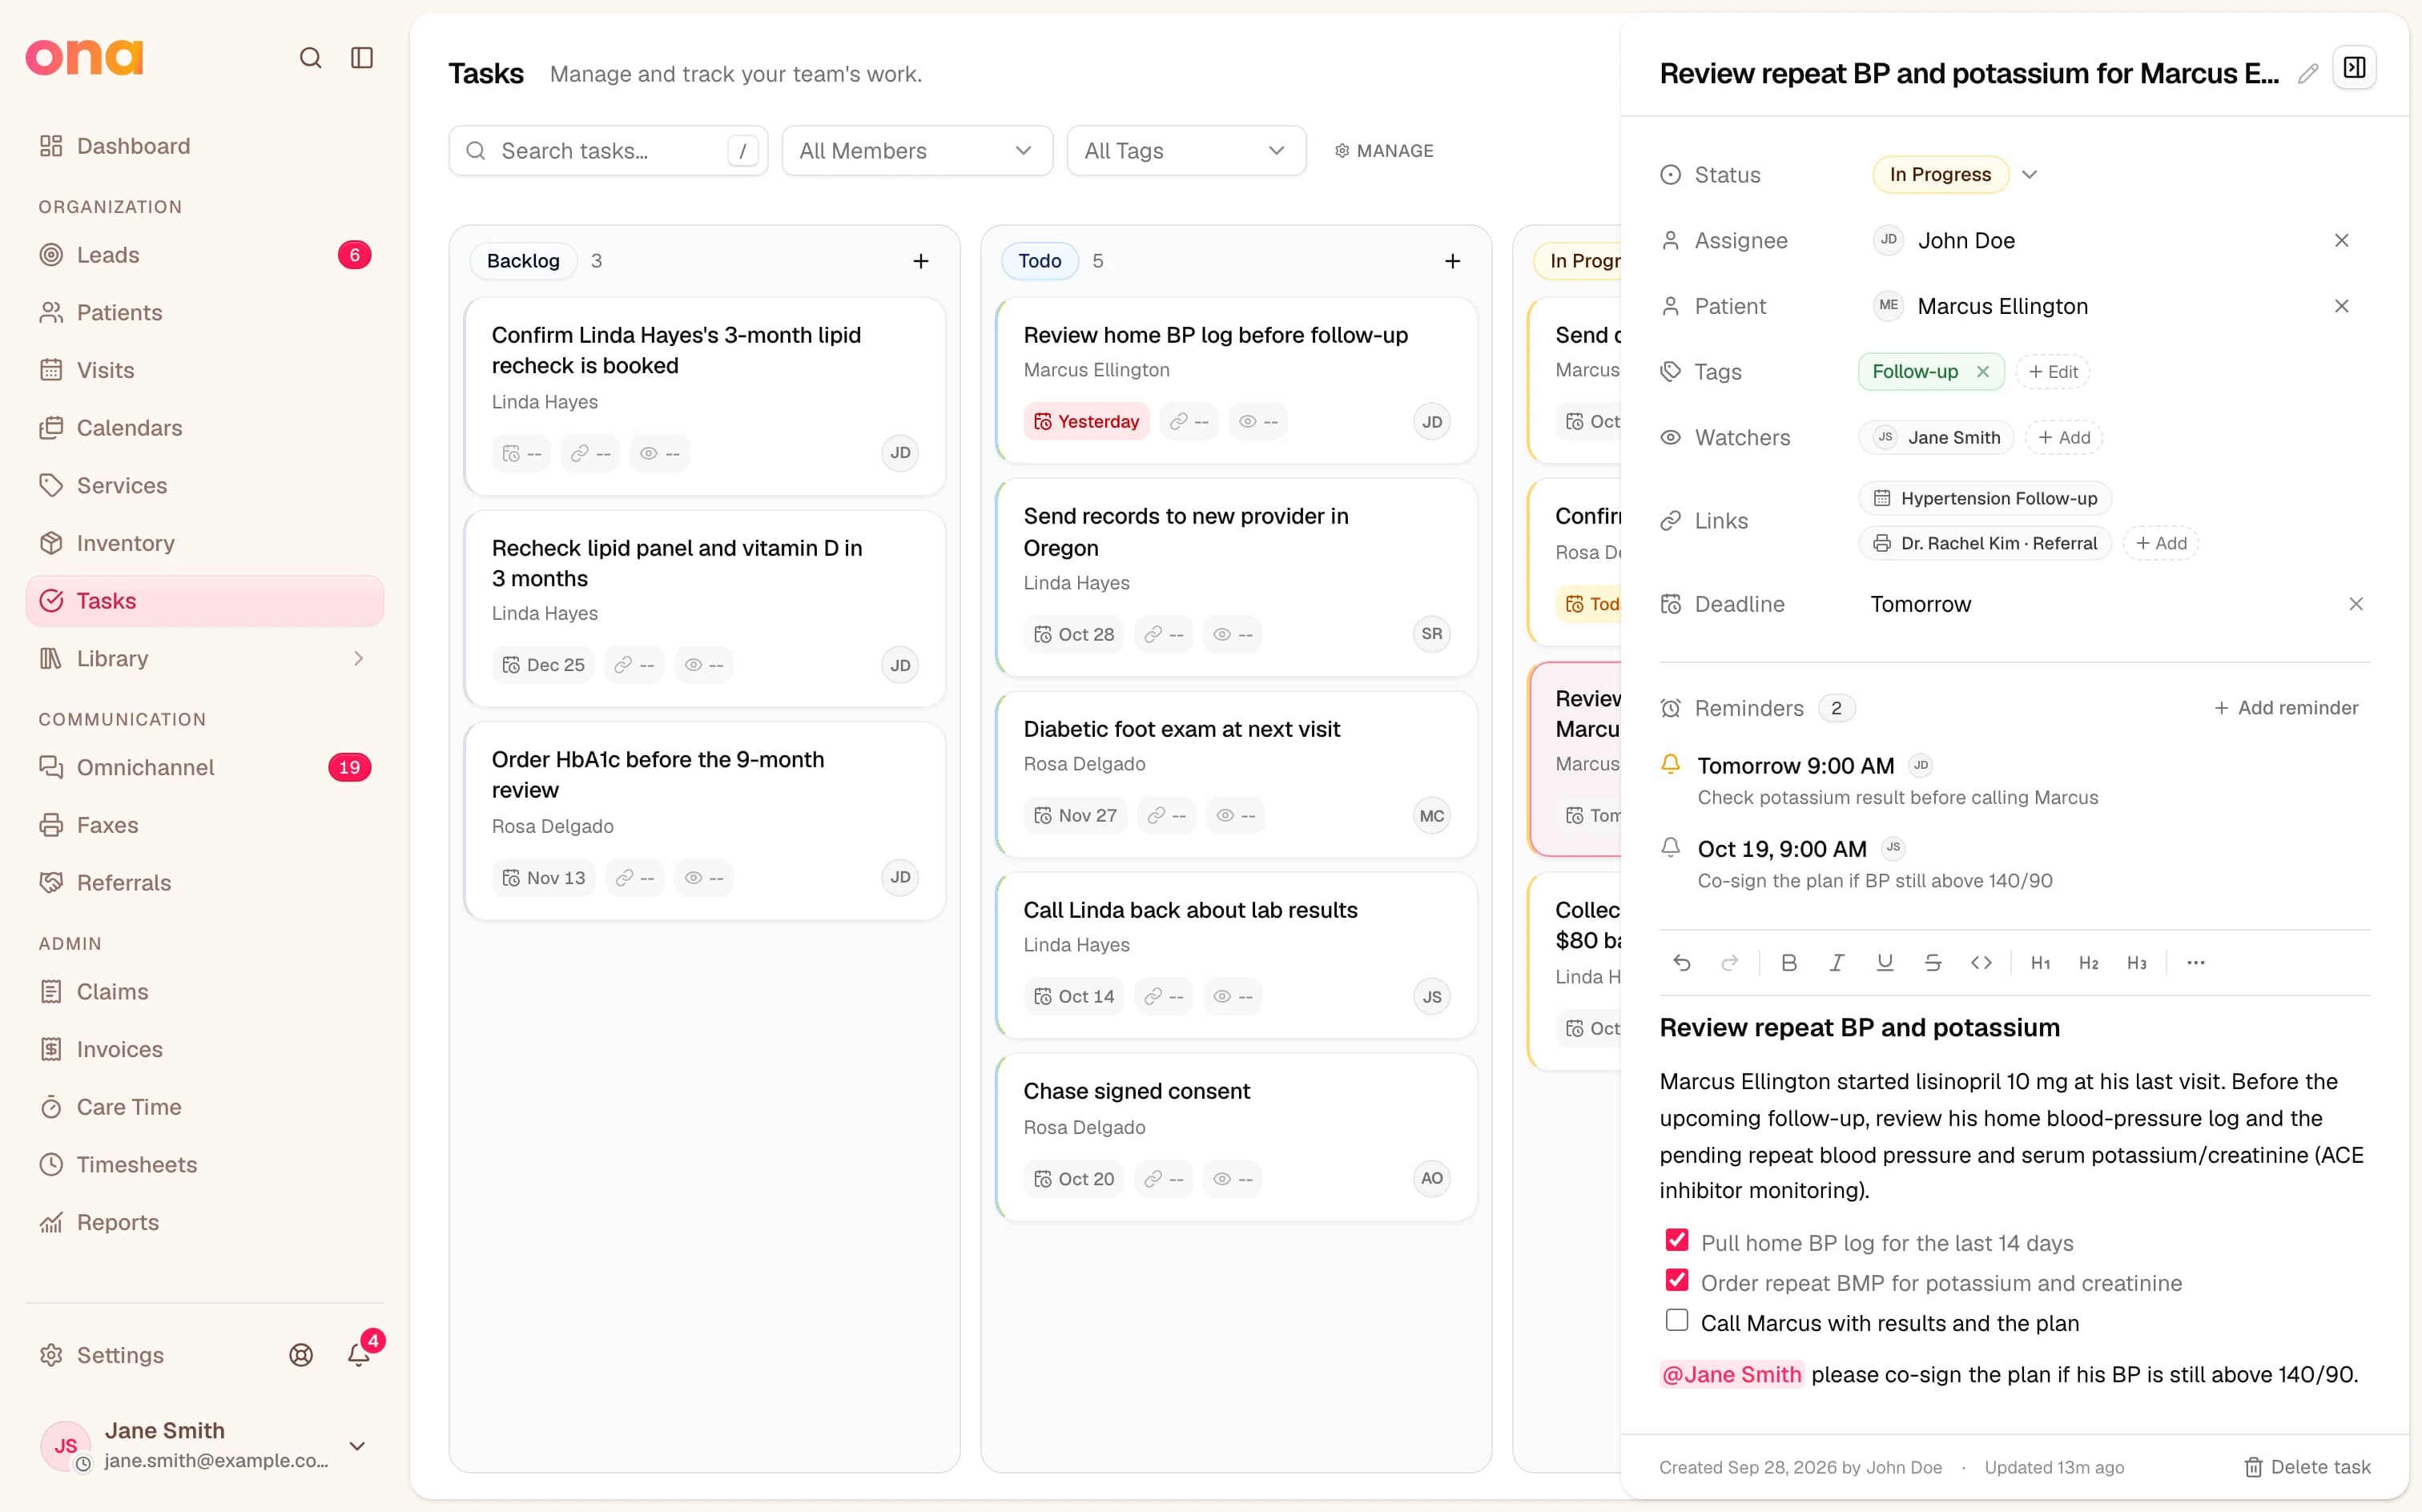Screen dimensions: 2422x1512
Task: Add a link with + Add
Action: [x=2160, y=543]
